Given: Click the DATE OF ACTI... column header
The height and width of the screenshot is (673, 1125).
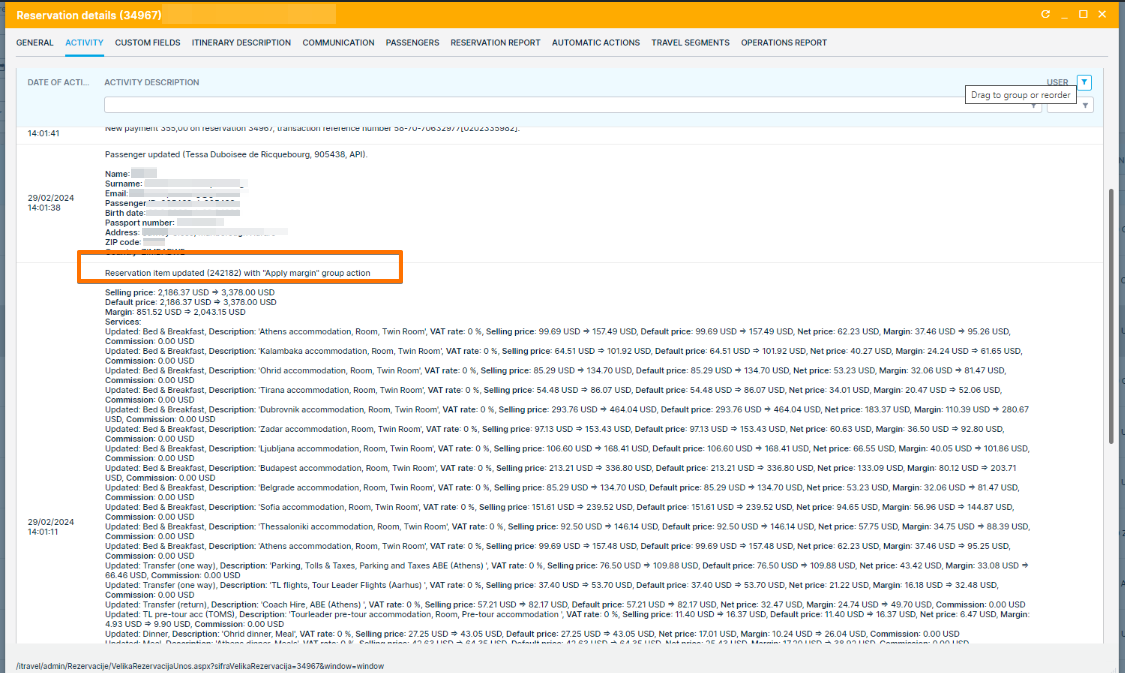Looking at the screenshot, I should 58,83.
